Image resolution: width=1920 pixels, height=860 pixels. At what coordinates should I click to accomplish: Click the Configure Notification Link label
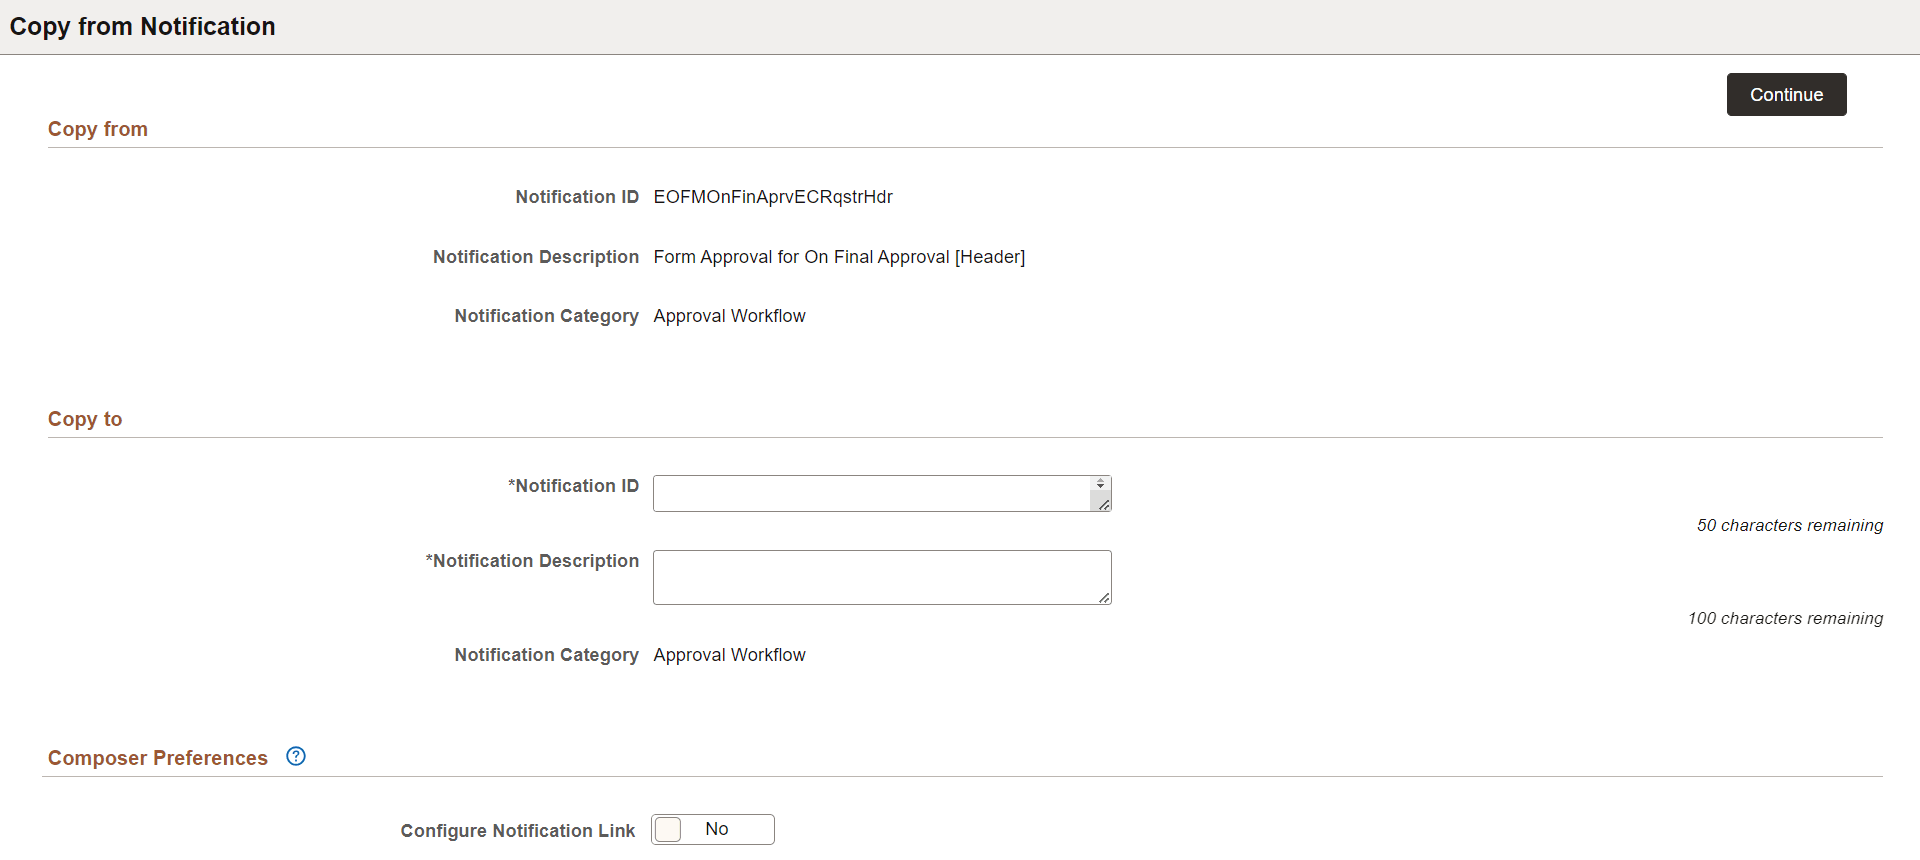[x=518, y=831]
